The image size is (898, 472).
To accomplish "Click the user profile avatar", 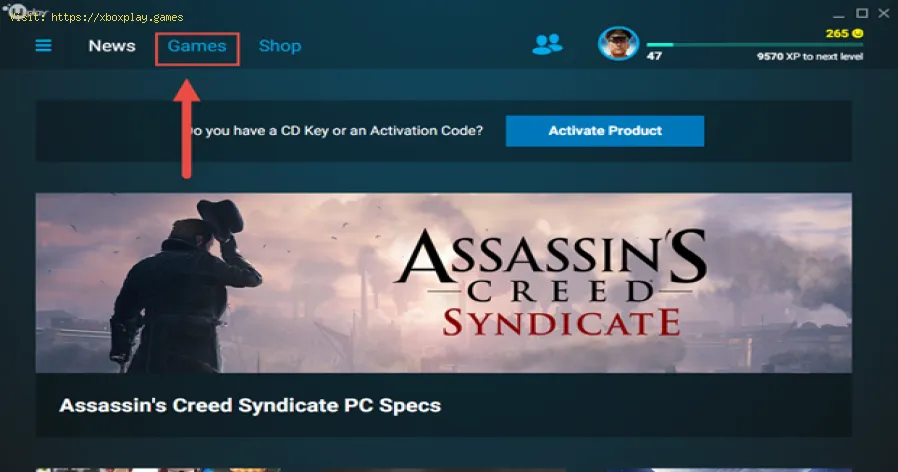I will point(618,44).
